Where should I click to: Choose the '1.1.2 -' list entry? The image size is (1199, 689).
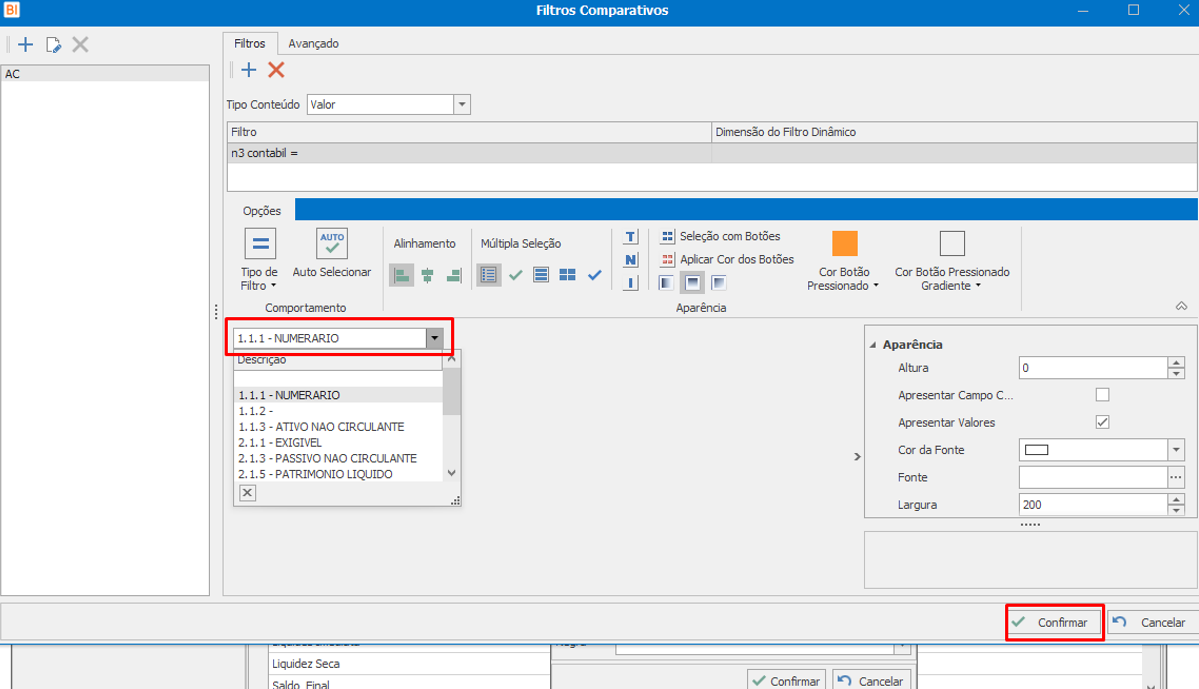click(338, 411)
